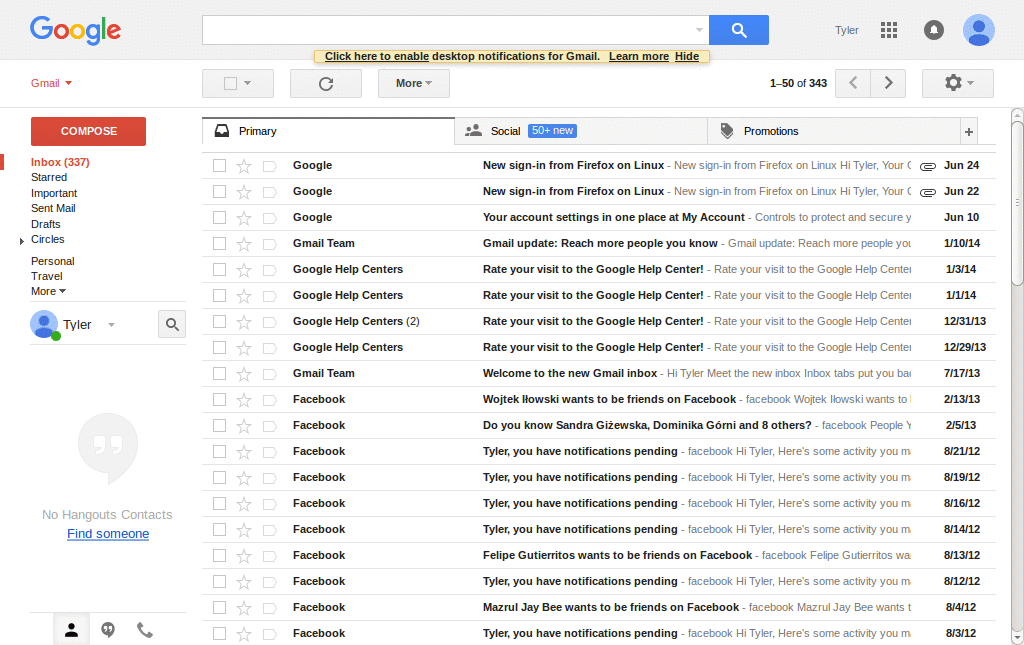The height and width of the screenshot is (645, 1024).
Task: Select the Hangouts phone call tab icon
Action: point(143,629)
